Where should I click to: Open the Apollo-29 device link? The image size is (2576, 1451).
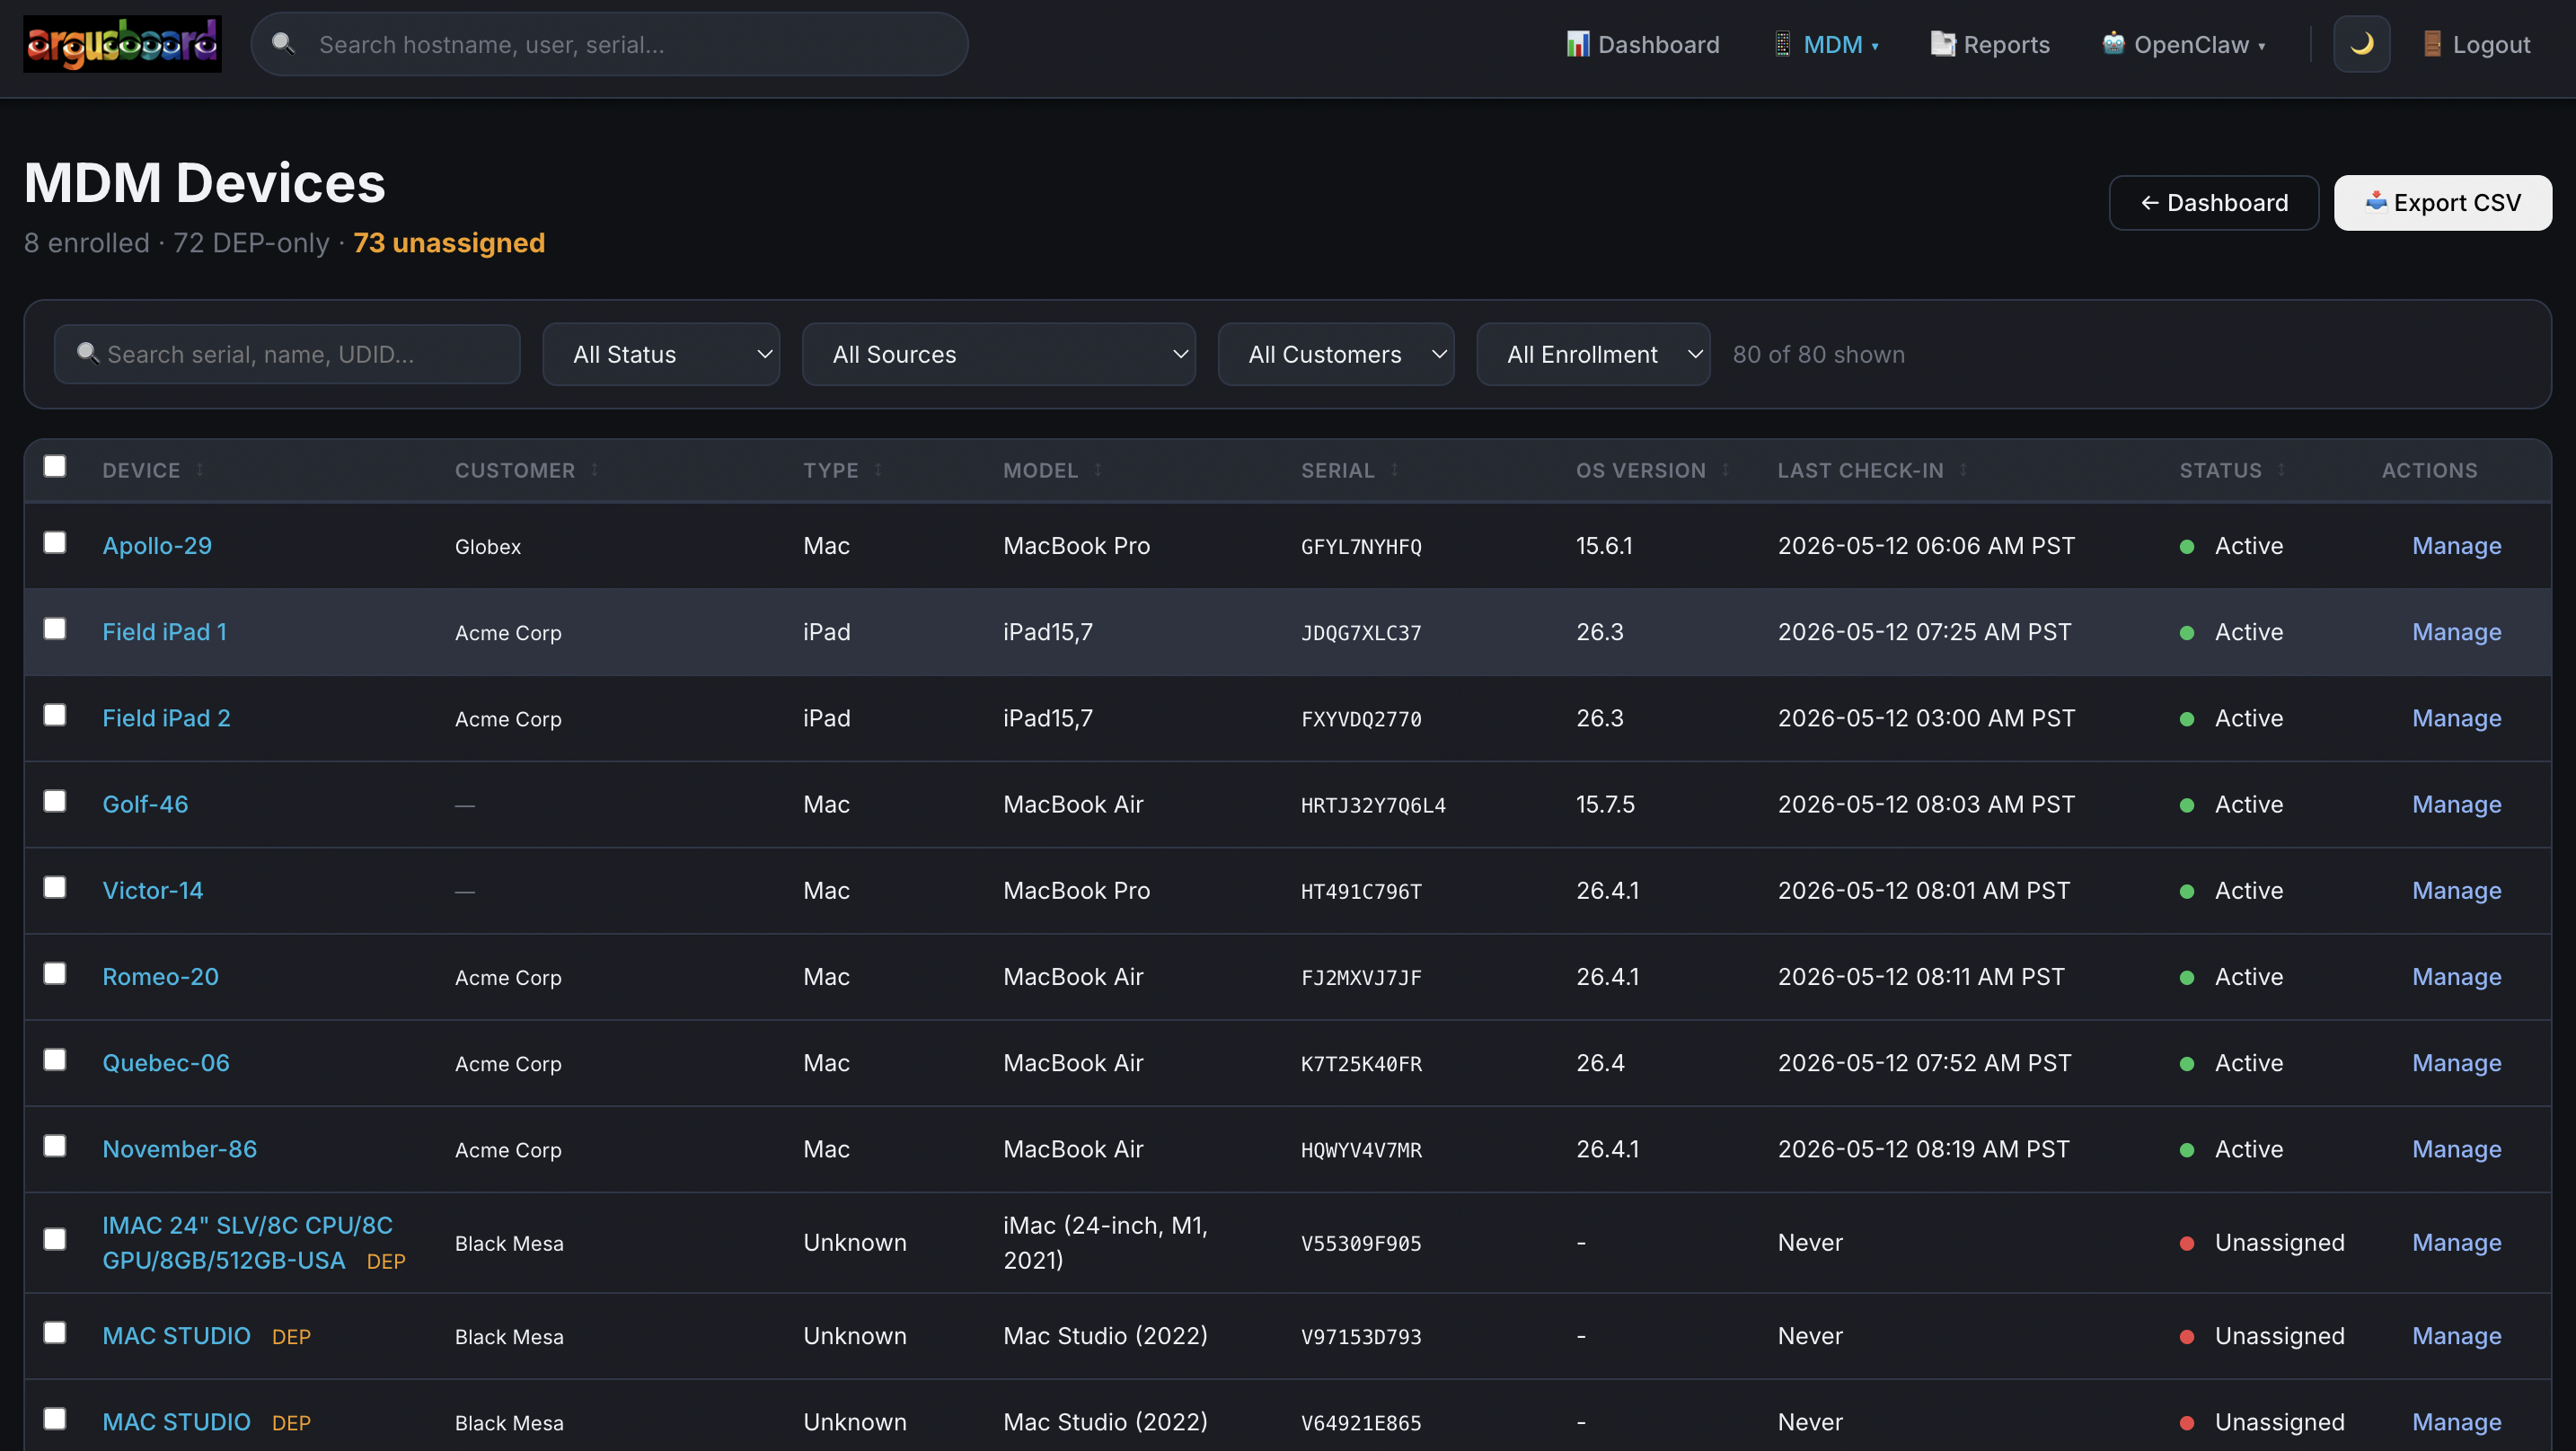pos(157,545)
